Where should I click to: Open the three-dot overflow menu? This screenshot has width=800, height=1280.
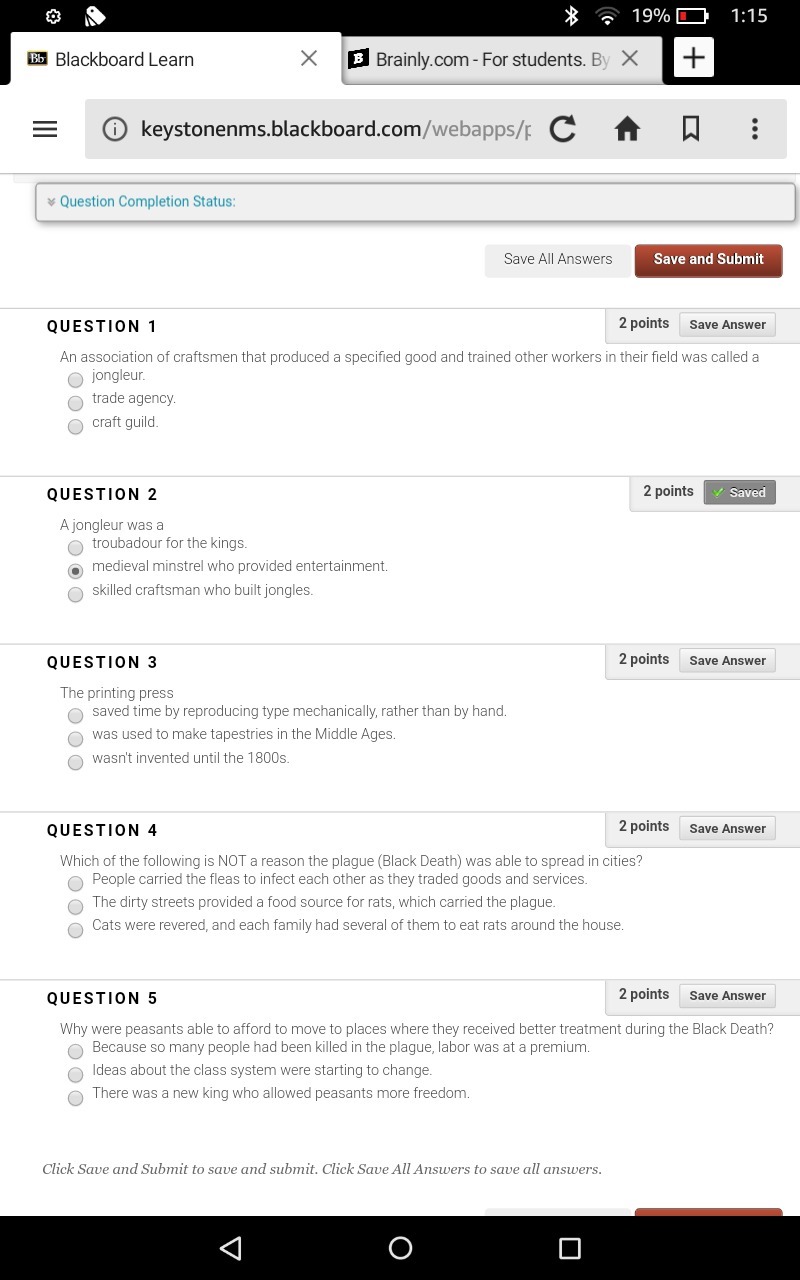[x=755, y=129]
